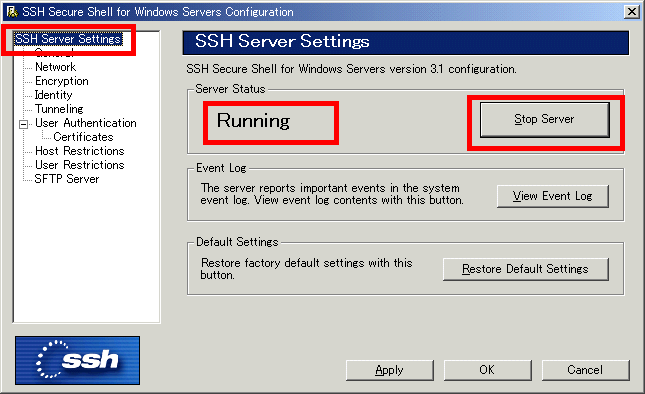
Task: Open the Network settings page
Action: (56, 67)
